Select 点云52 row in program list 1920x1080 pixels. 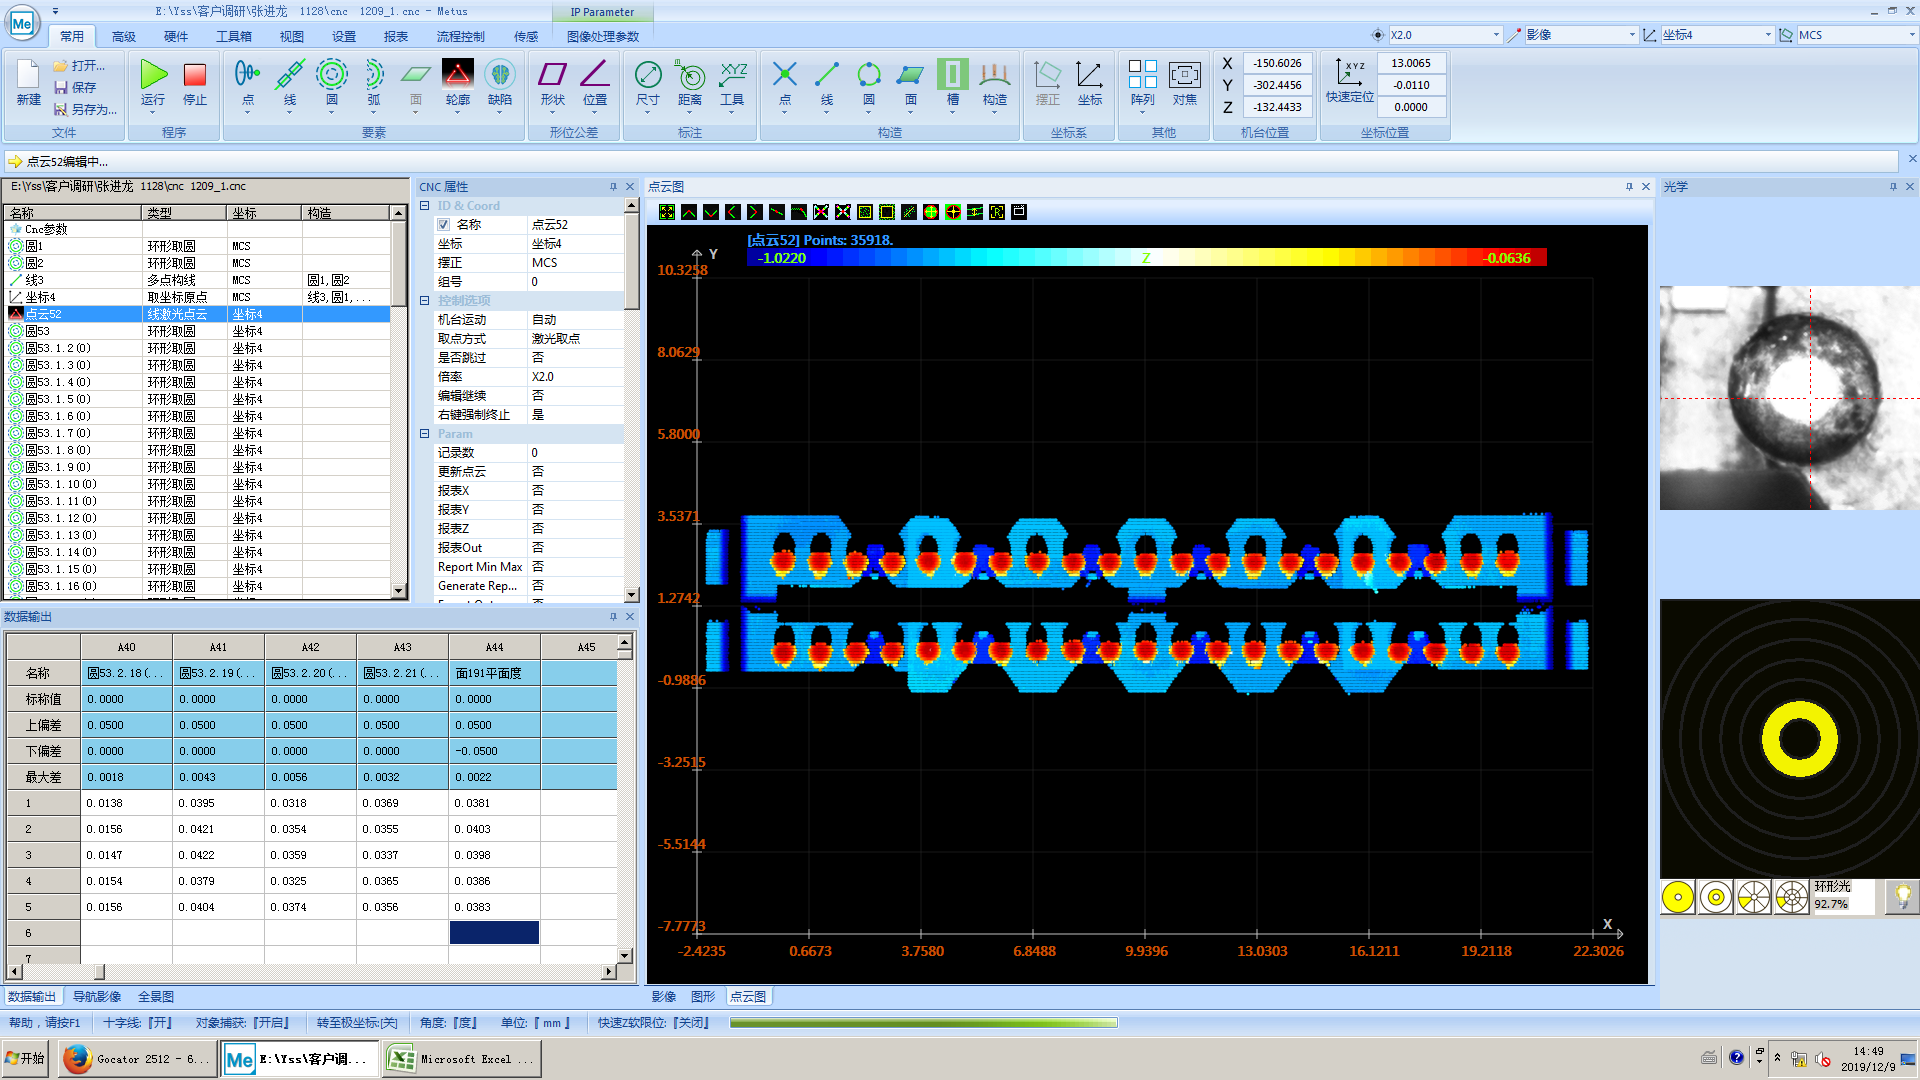point(44,314)
